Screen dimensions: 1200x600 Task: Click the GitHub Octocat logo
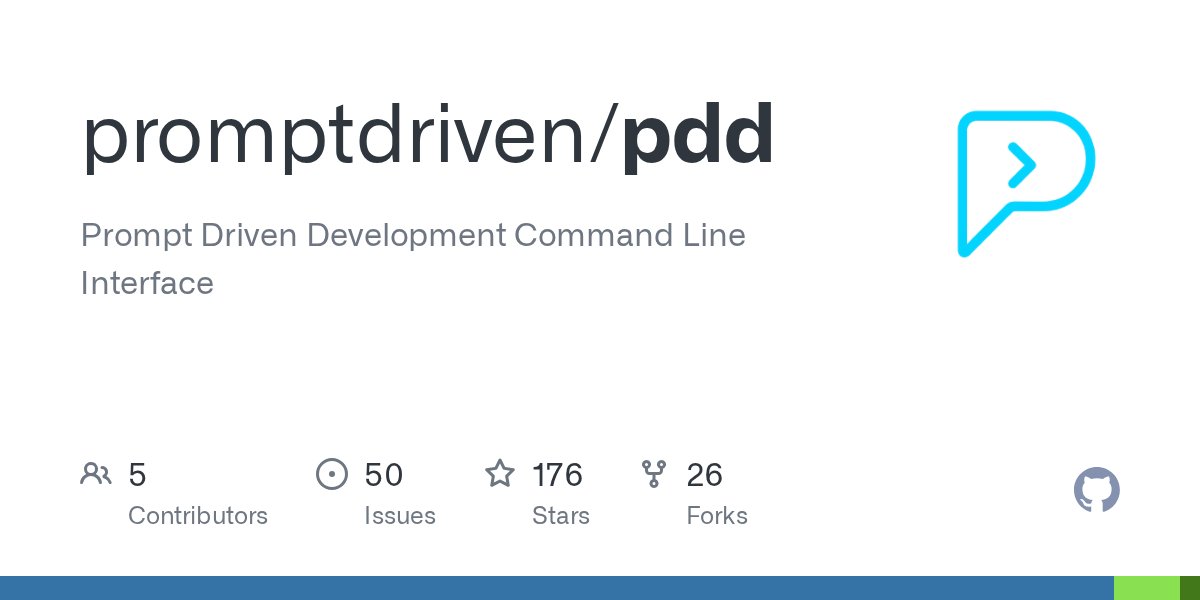click(x=1097, y=491)
